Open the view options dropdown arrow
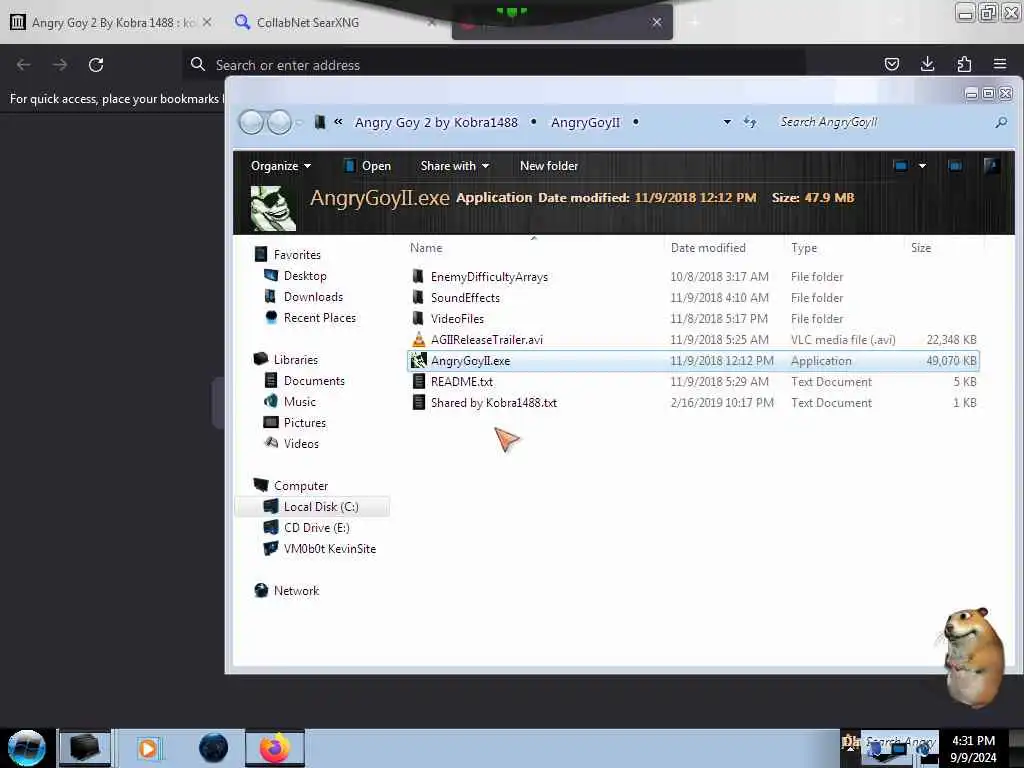The width and height of the screenshot is (1024, 768). [922, 166]
